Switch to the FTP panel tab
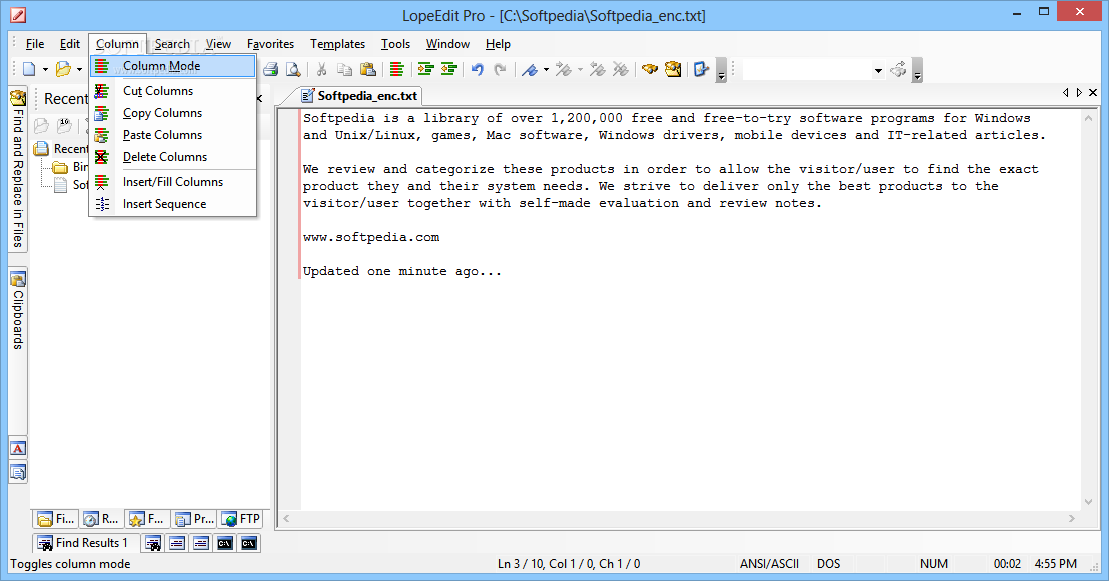The width and height of the screenshot is (1109, 581). (240, 519)
